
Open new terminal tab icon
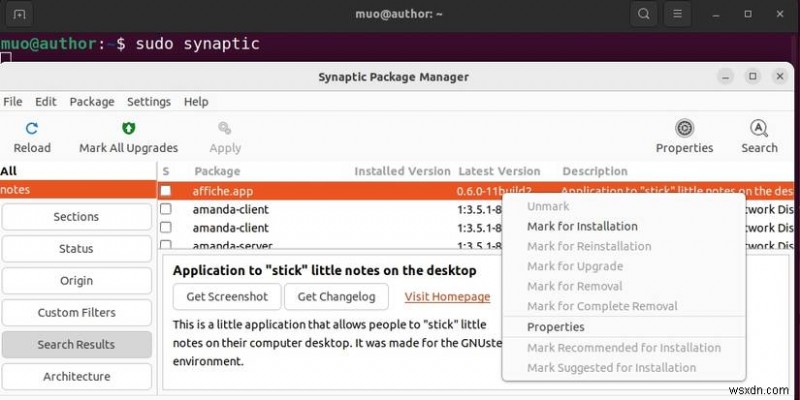(x=19, y=14)
